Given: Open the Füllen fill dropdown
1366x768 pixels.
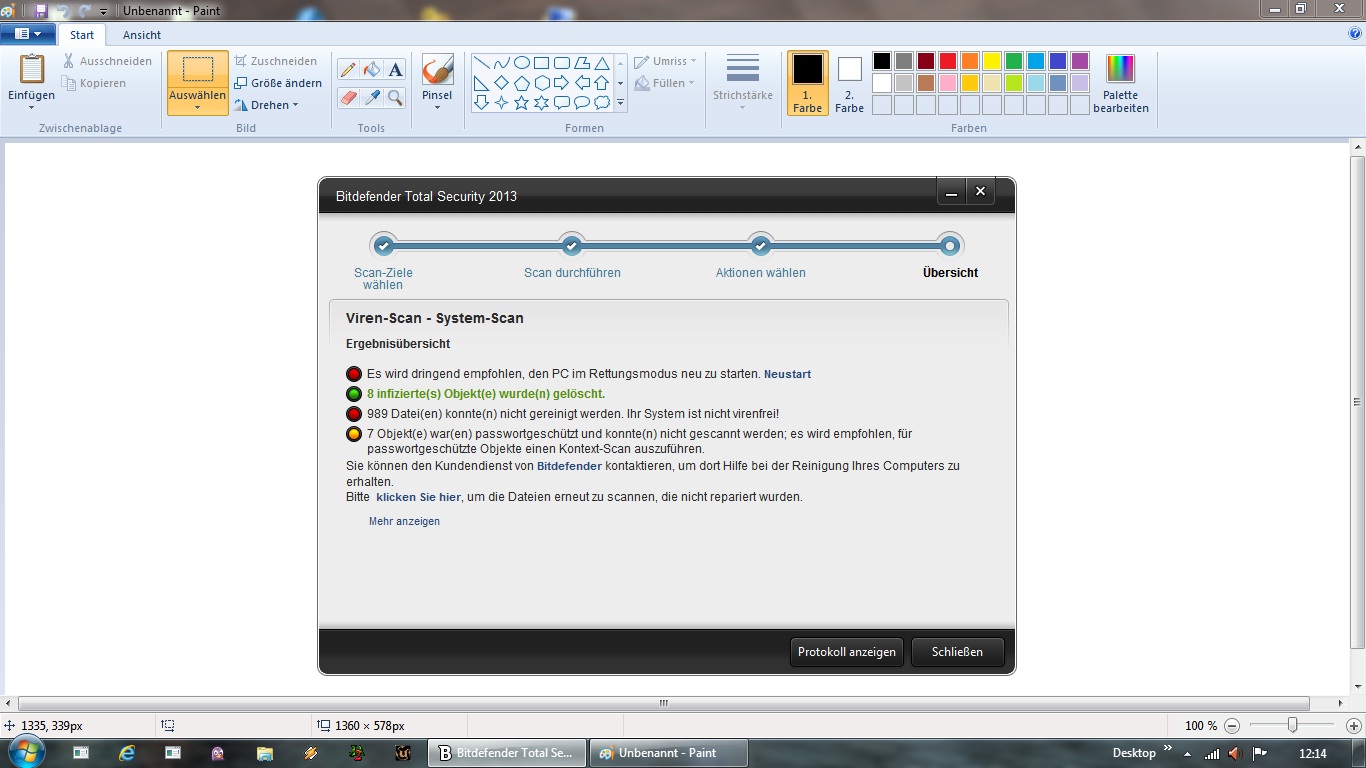Looking at the screenshot, I should pyautogui.click(x=665, y=83).
